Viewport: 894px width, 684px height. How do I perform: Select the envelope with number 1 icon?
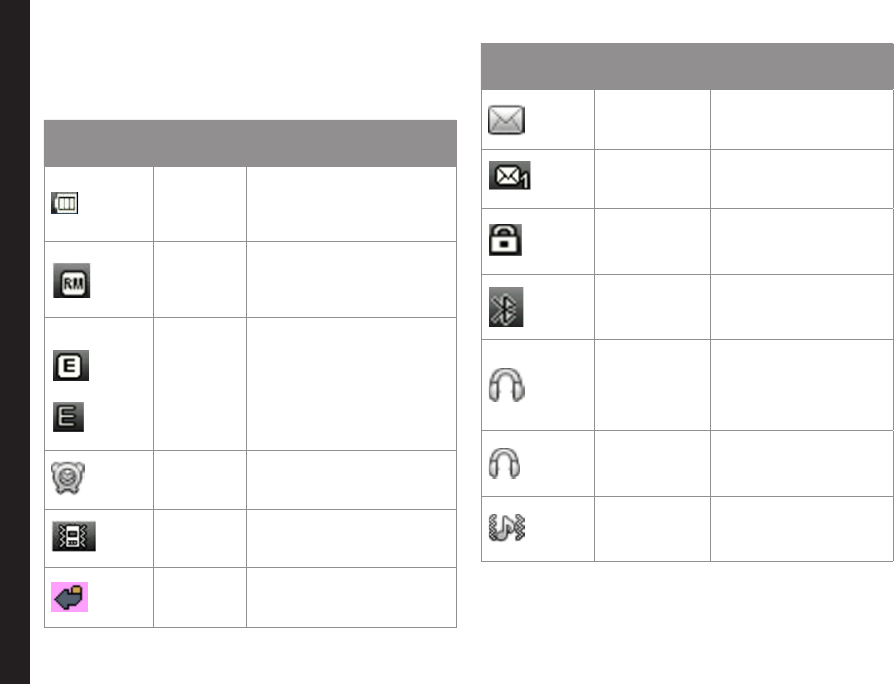click(x=510, y=176)
